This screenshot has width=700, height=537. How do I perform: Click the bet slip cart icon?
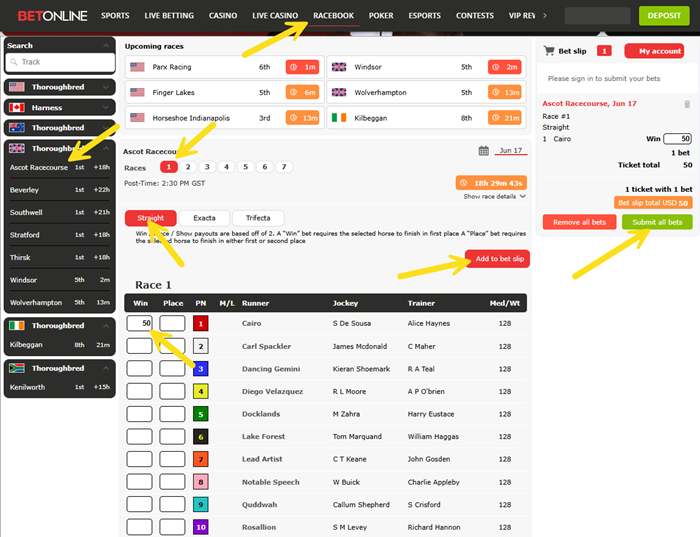(x=551, y=50)
